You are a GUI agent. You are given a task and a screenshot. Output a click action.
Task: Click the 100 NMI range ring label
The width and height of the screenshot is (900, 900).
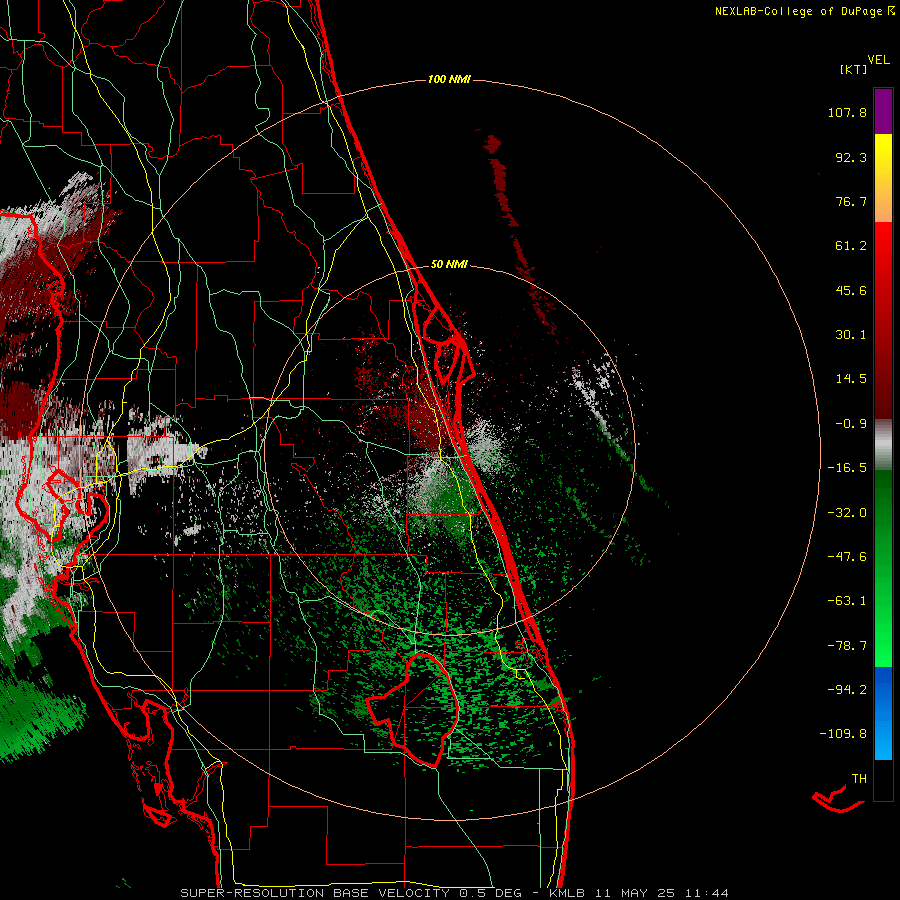coord(449,79)
